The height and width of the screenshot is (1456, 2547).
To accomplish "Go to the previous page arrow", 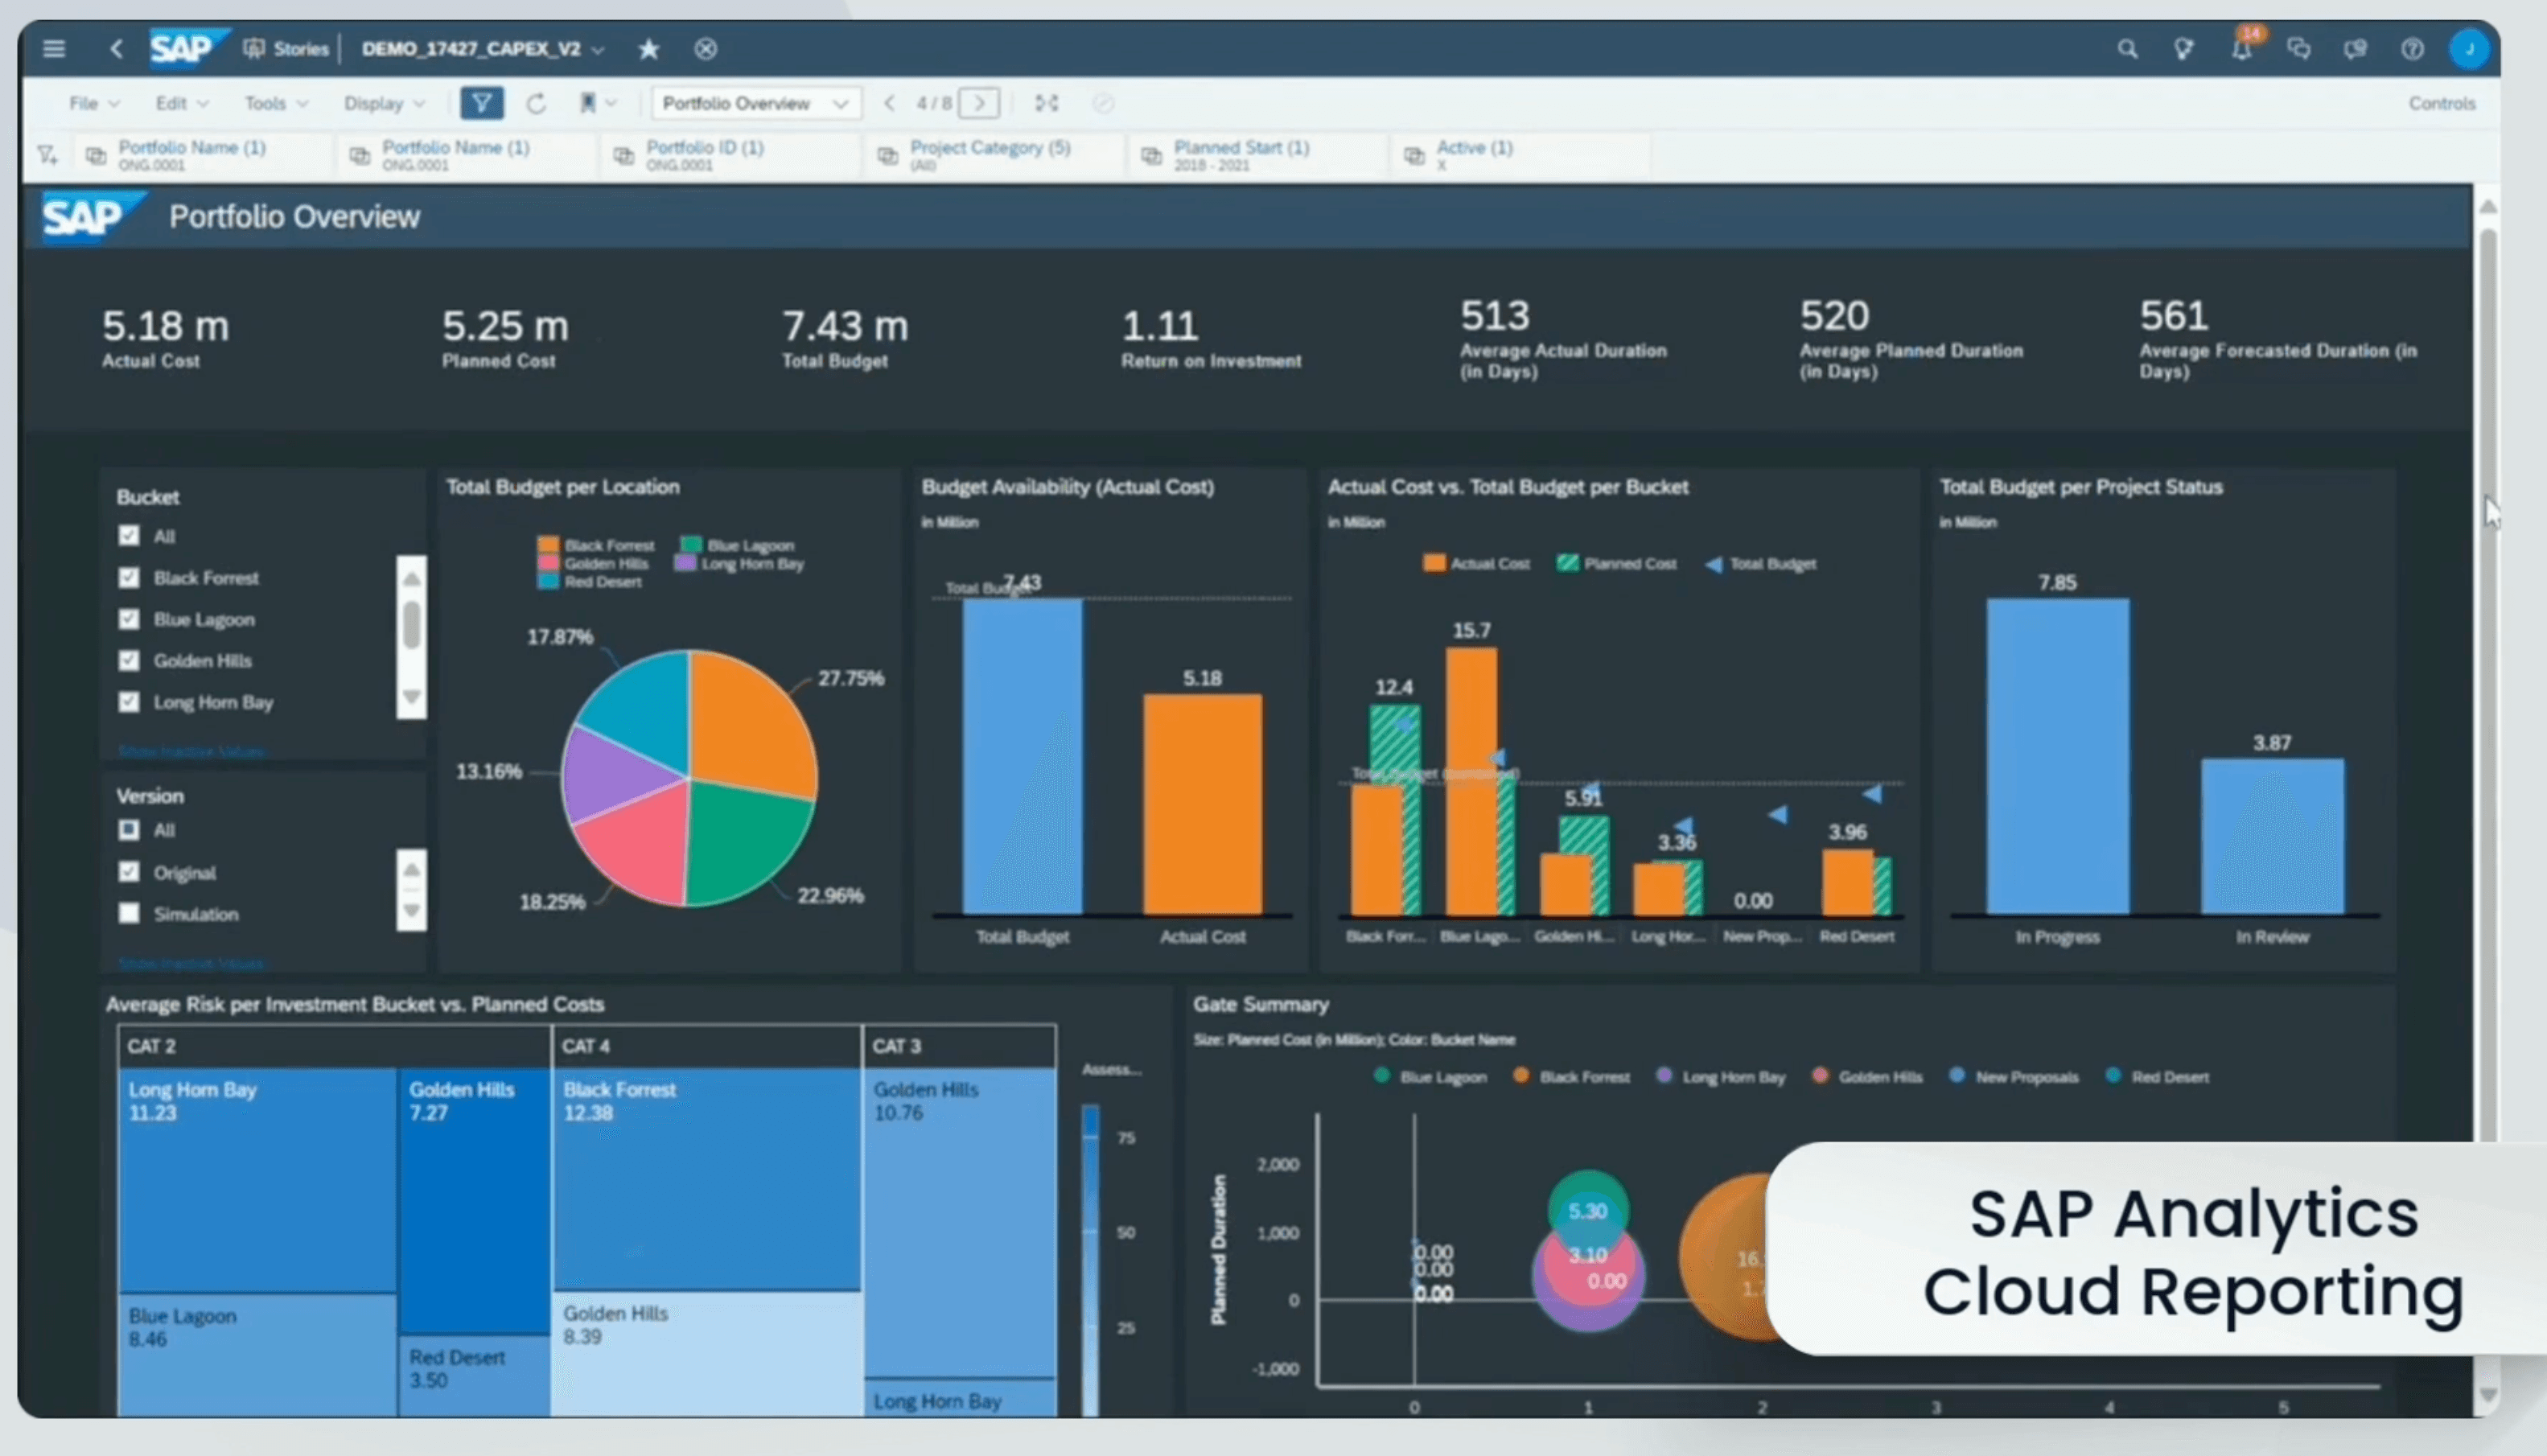I will coord(888,103).
